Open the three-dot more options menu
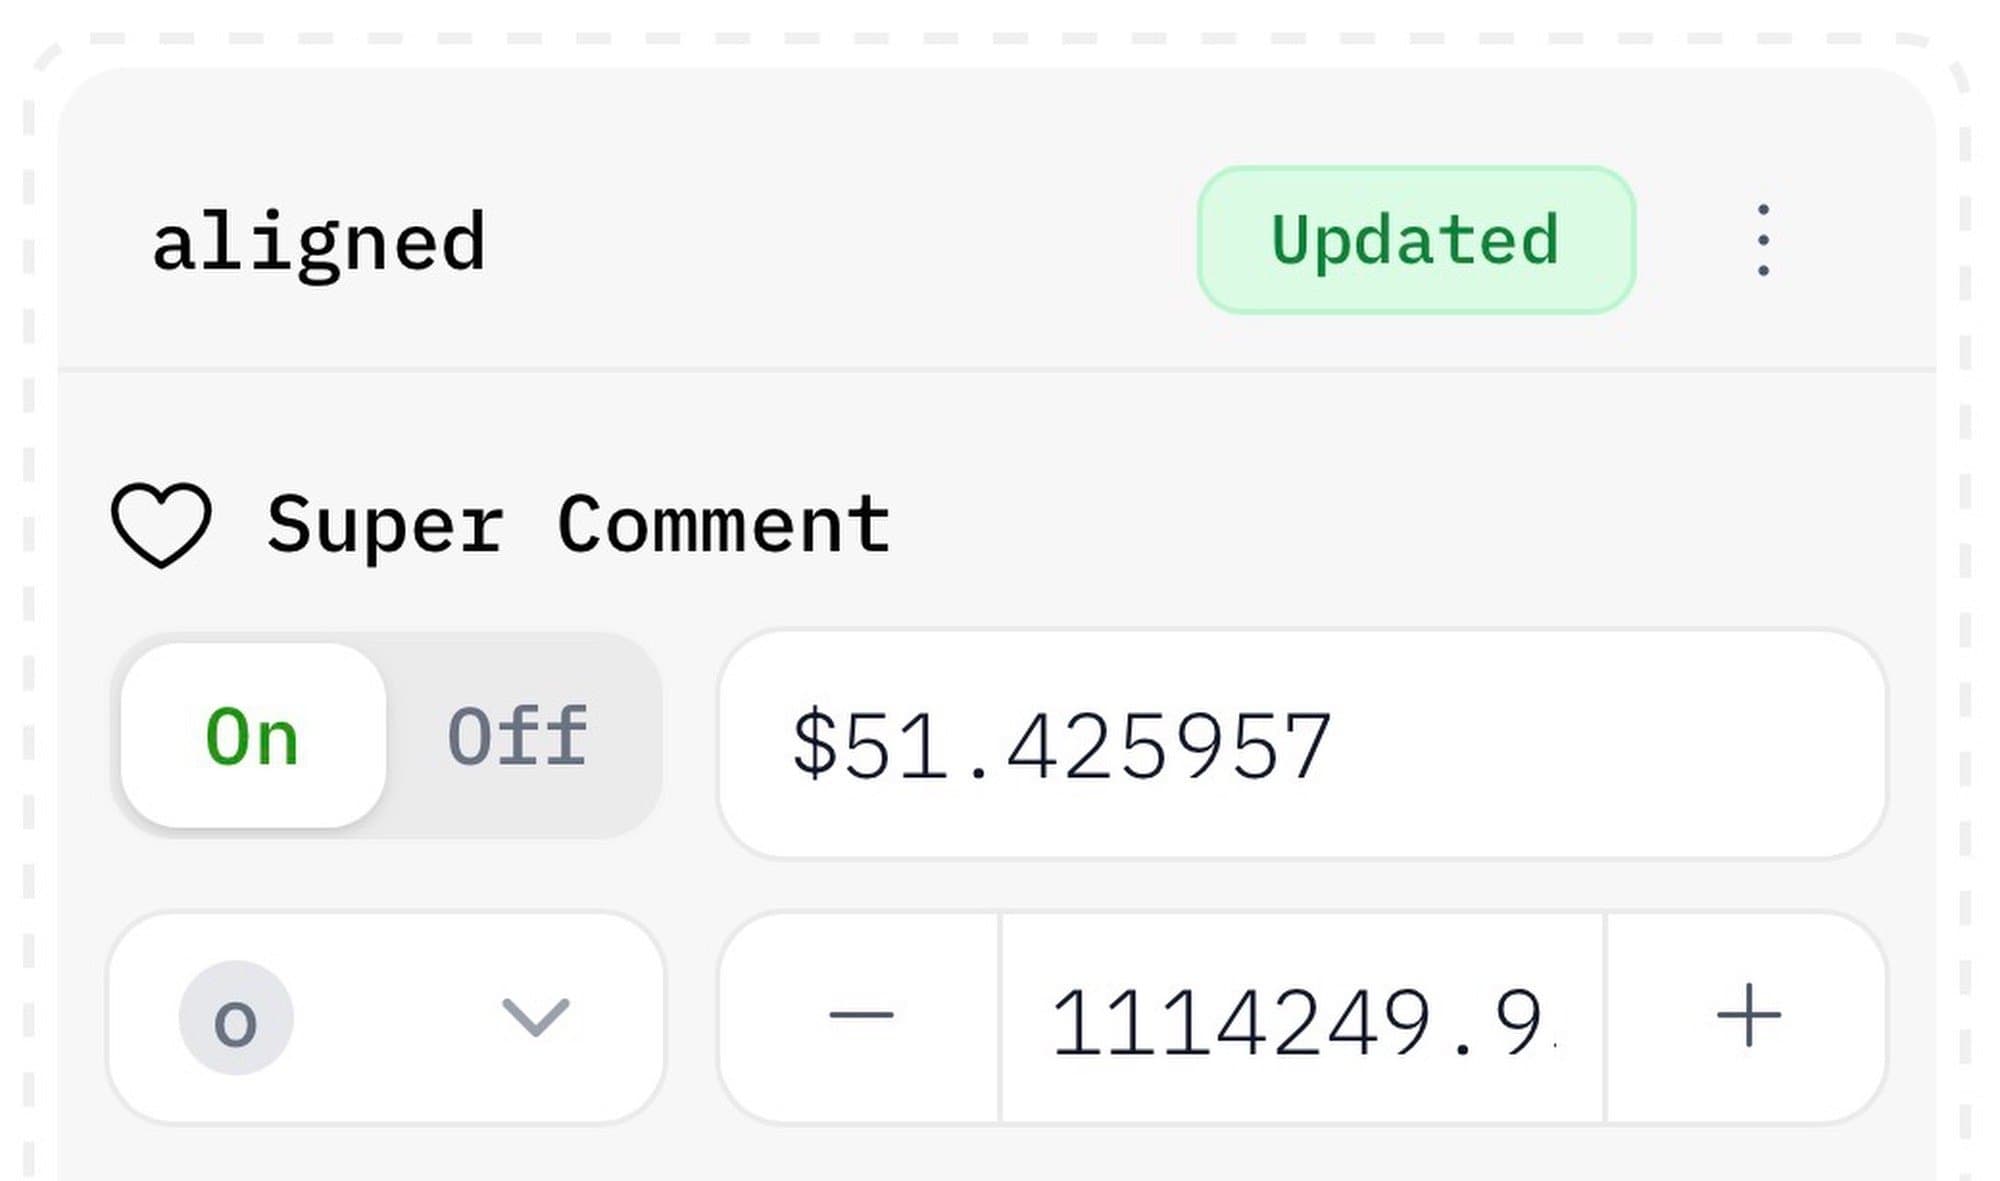 [1762, 240]
